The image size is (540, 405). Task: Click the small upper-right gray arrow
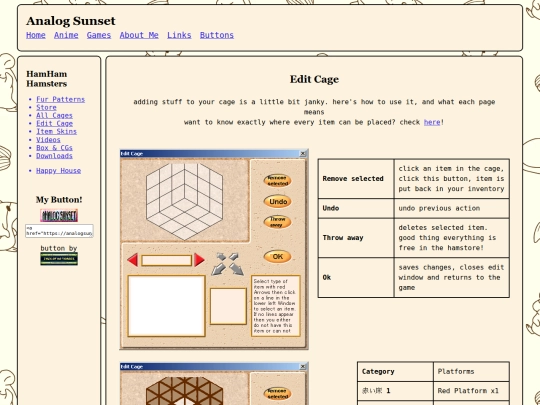tap(234, 256)
